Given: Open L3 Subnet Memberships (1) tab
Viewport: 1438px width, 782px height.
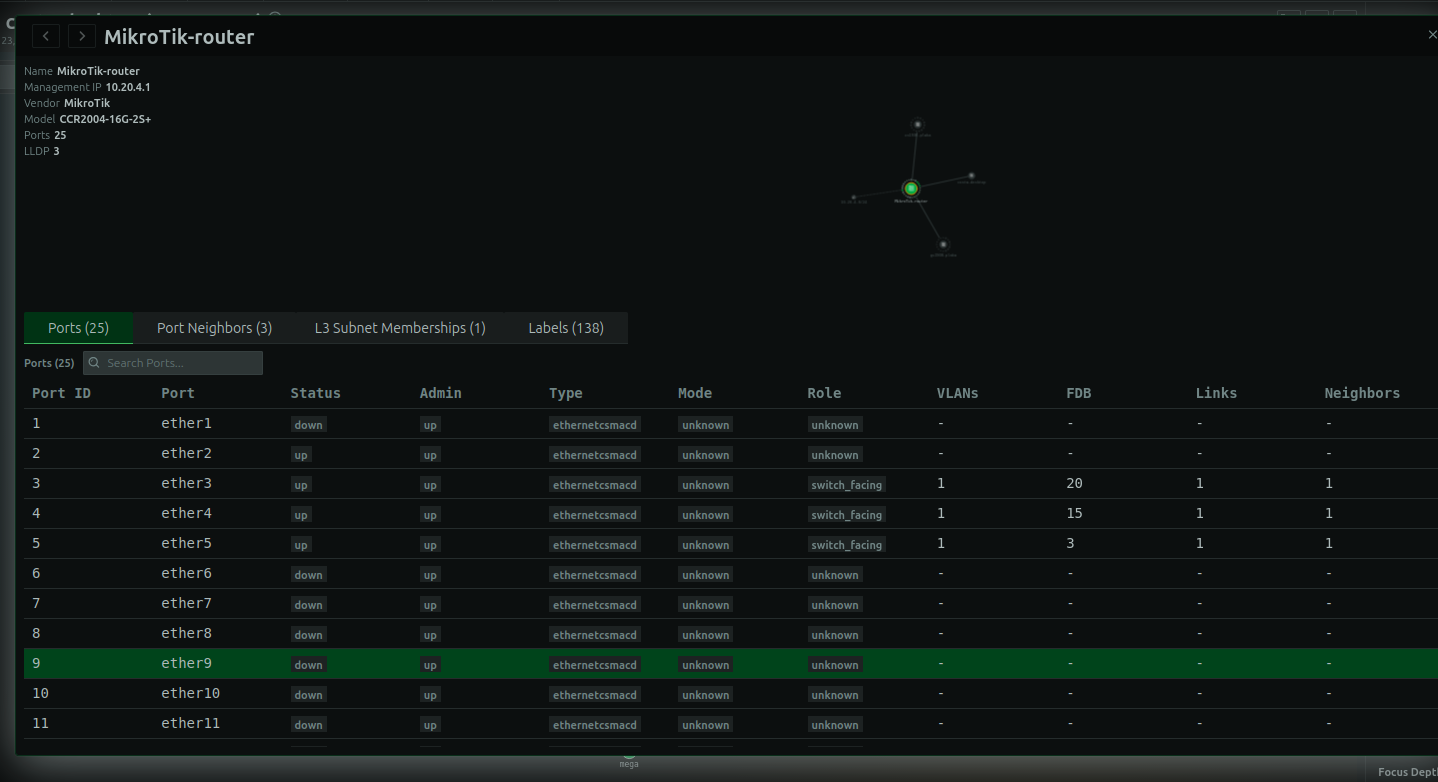Looking at the screenshot, I should 400,328.
